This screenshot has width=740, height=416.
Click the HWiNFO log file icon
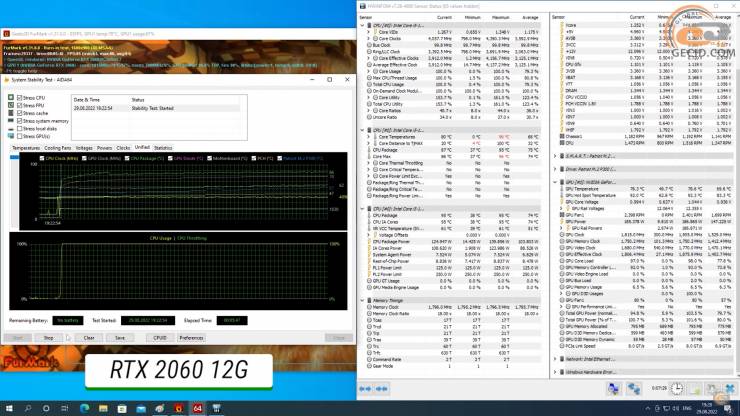click(x=695, y=389)
